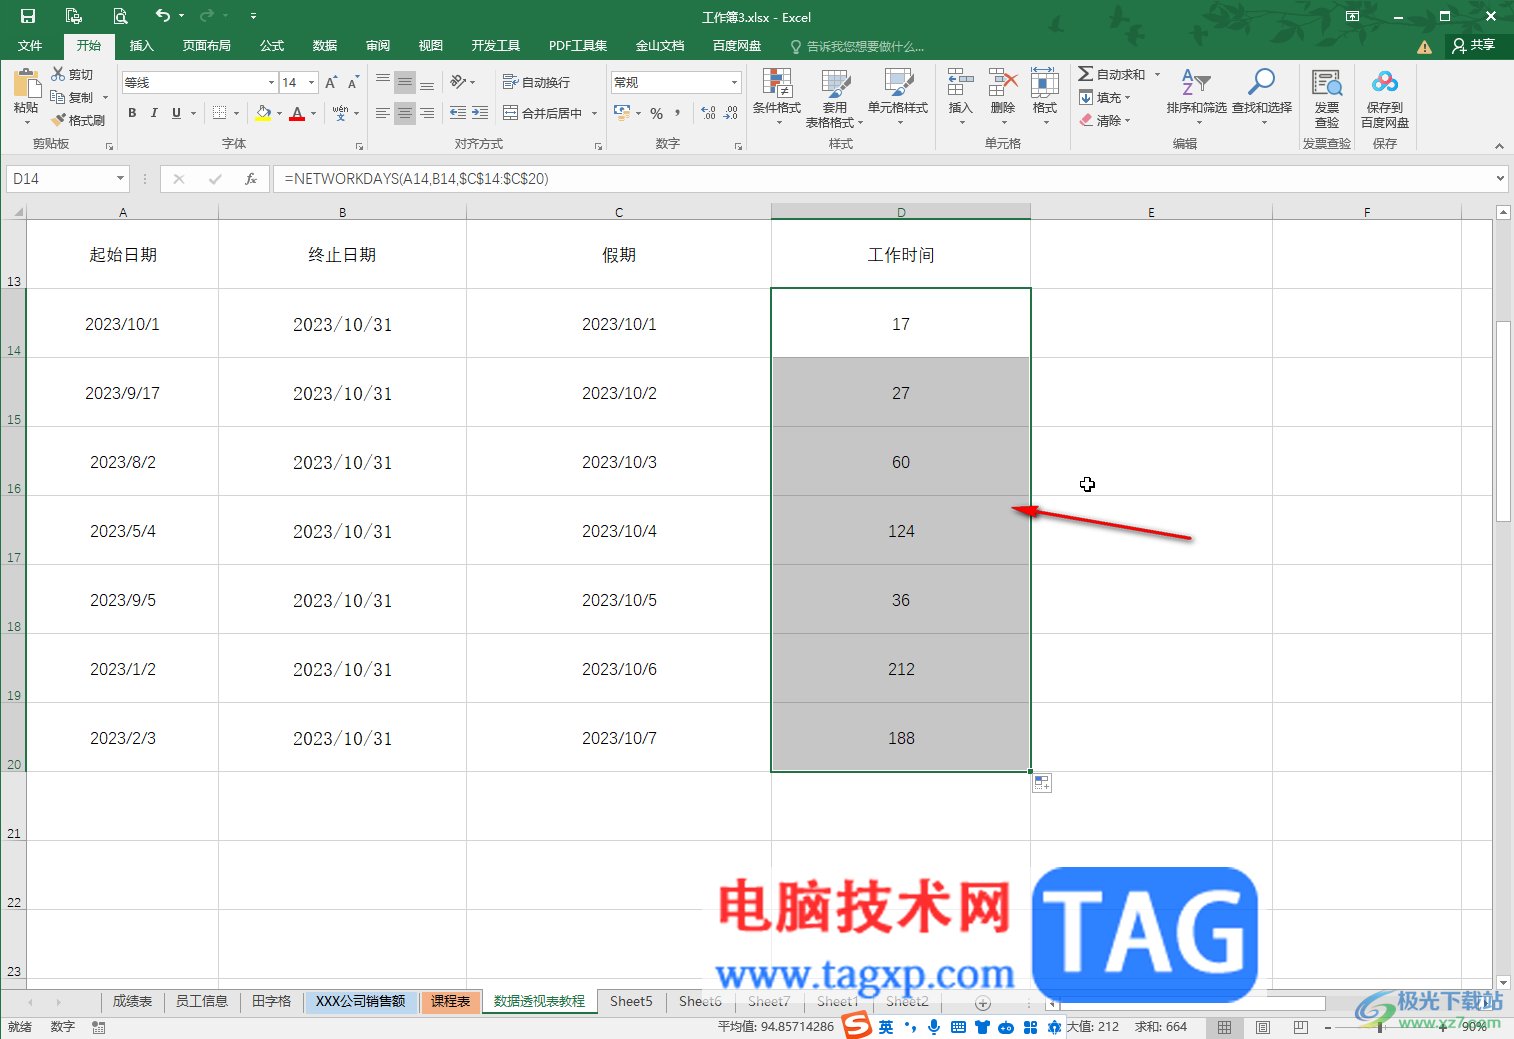The width and height of the screenshot is (1514, 1039).
Task: Increase font size with the larger A icon
Action: [331, 82]
